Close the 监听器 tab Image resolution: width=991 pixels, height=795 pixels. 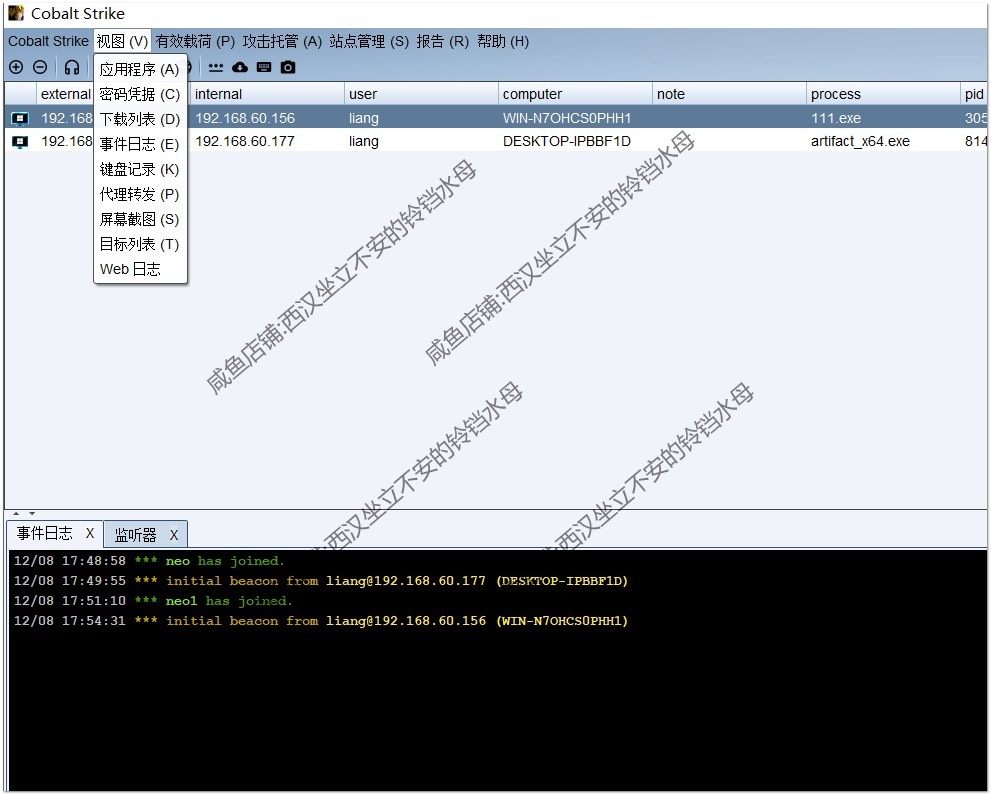coord(174,535)
